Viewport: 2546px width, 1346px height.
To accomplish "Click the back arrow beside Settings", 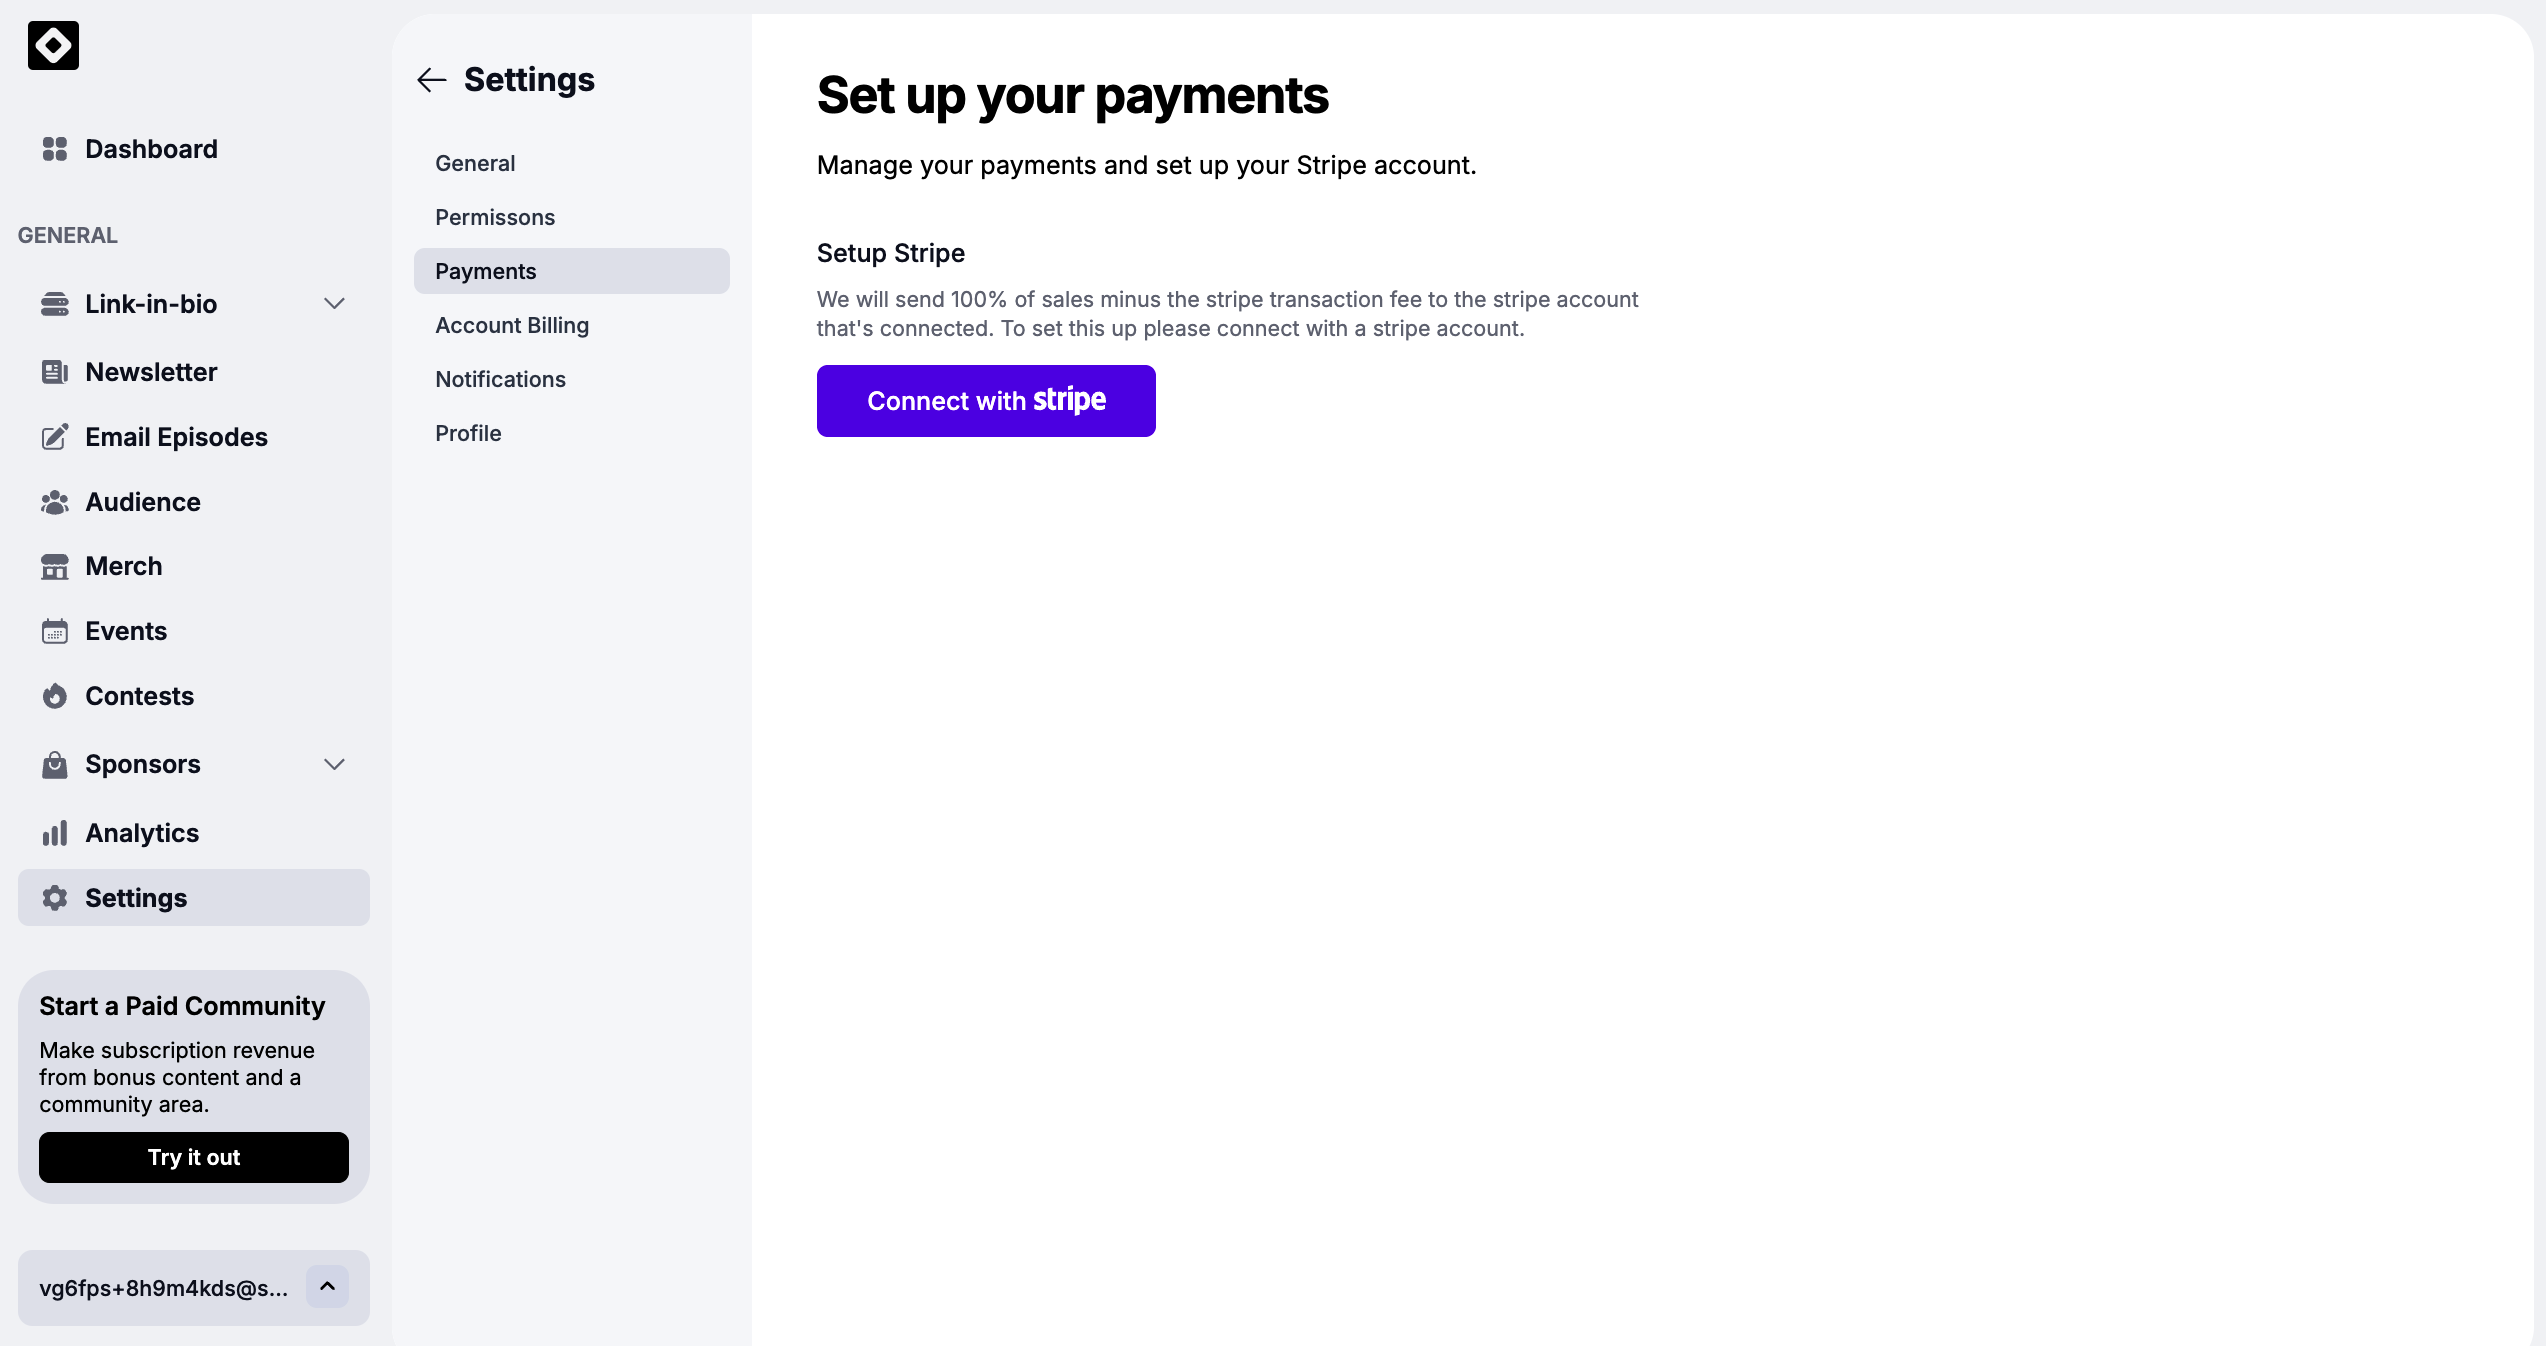I will click(431, 80).
